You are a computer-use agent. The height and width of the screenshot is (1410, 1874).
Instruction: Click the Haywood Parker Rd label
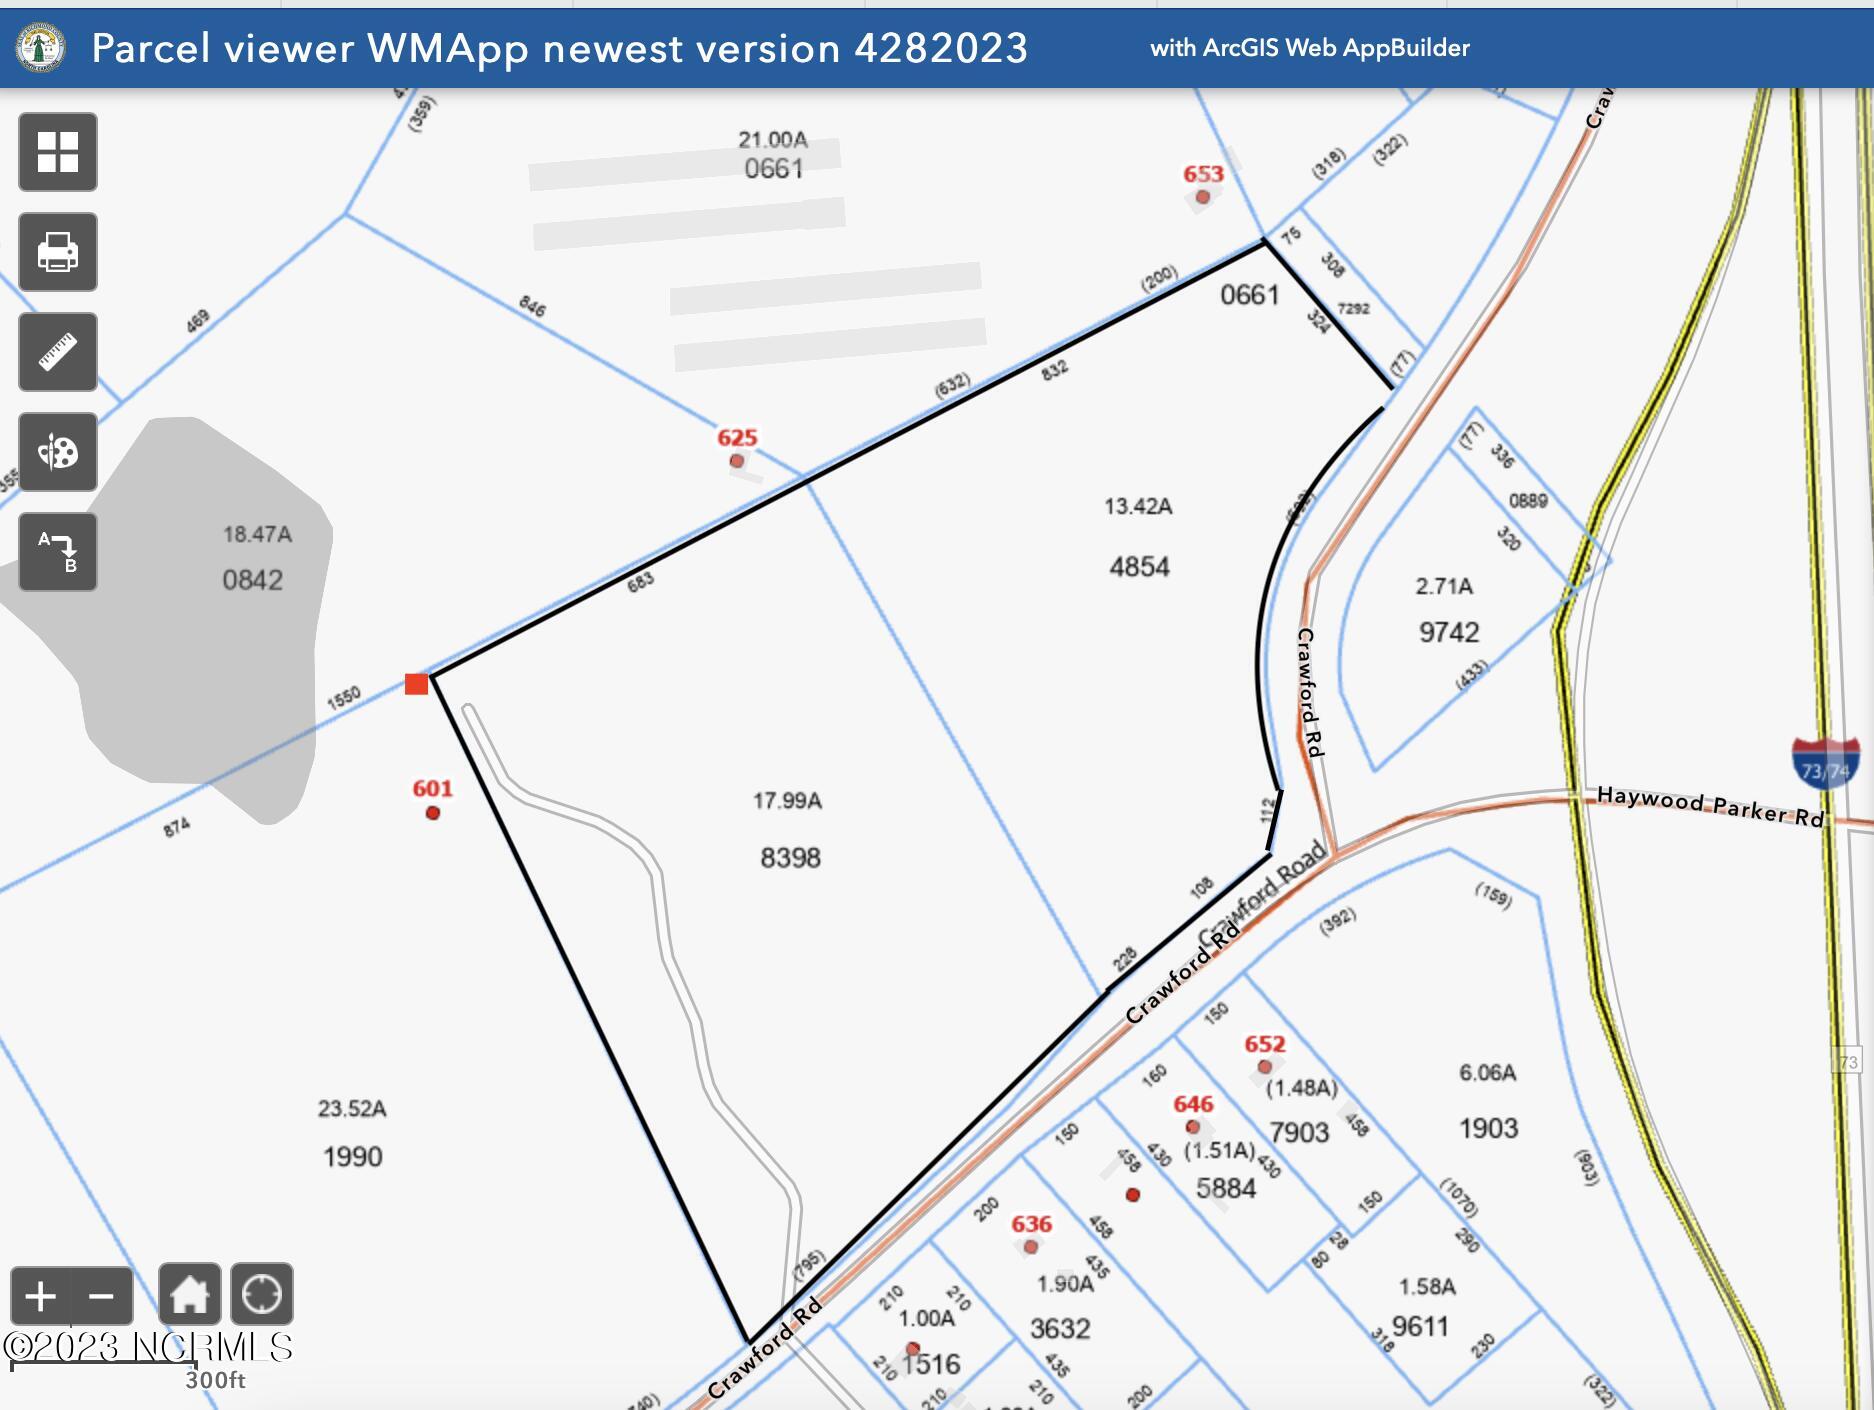pyautogui.click(x=1711, y=806)
